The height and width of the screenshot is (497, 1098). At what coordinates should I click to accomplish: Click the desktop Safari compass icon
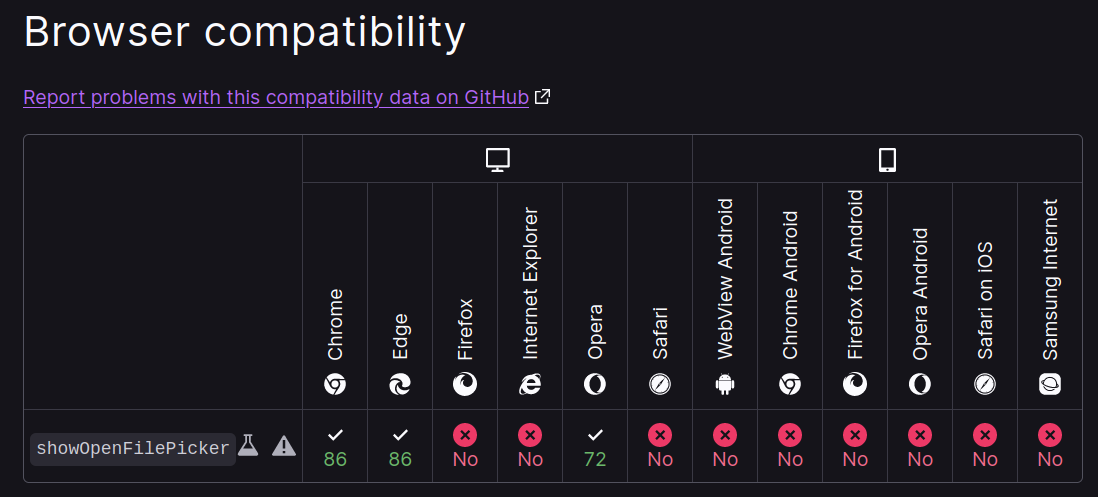(x=660, y=384)
